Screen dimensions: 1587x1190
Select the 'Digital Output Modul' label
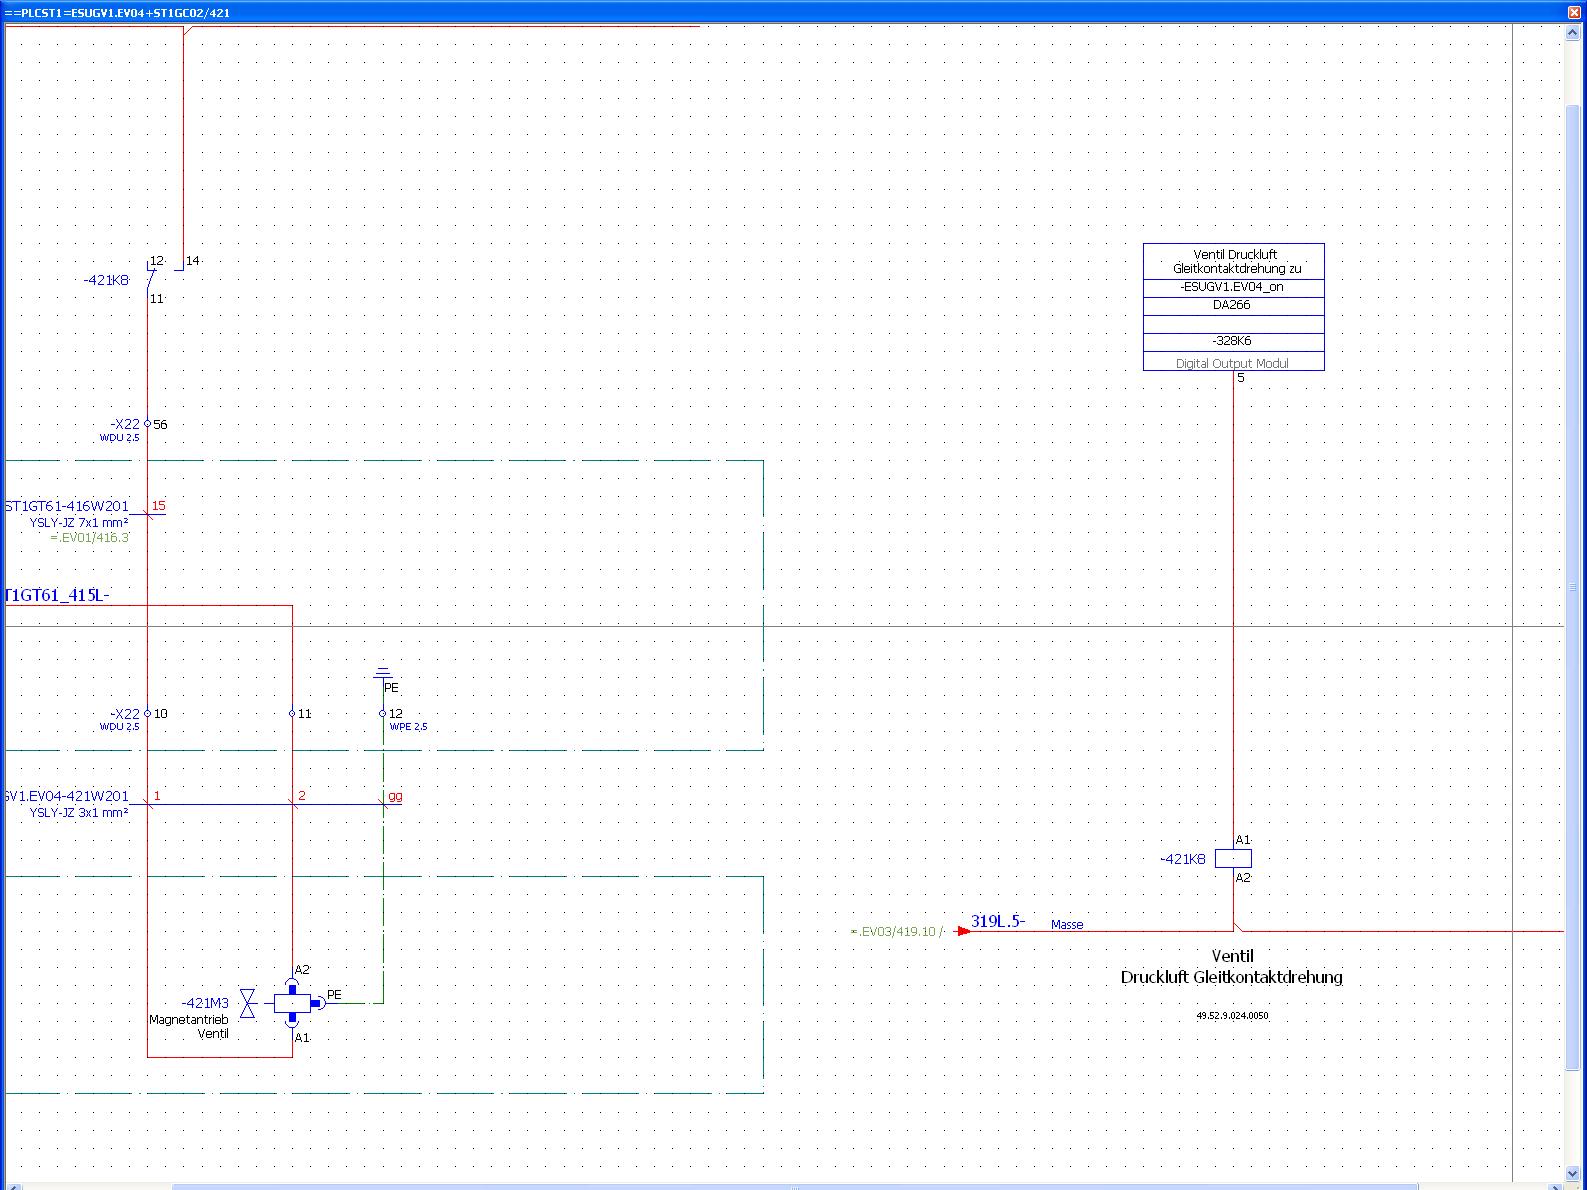click(x=1232, y=363)
